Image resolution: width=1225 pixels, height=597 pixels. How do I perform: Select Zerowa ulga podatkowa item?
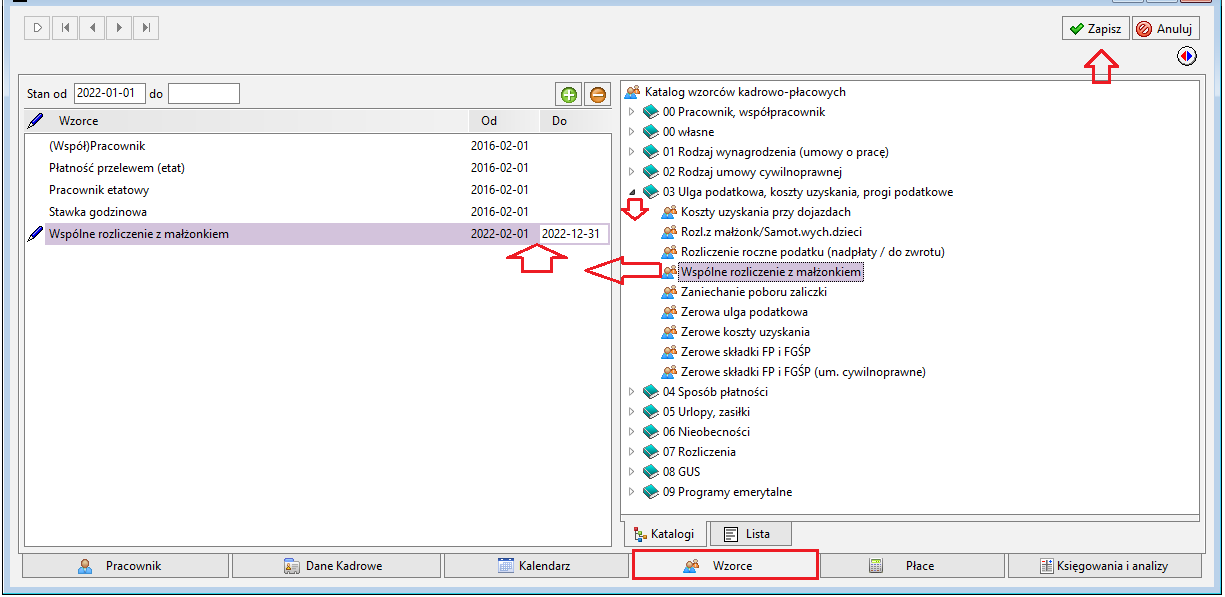point(744,312)
